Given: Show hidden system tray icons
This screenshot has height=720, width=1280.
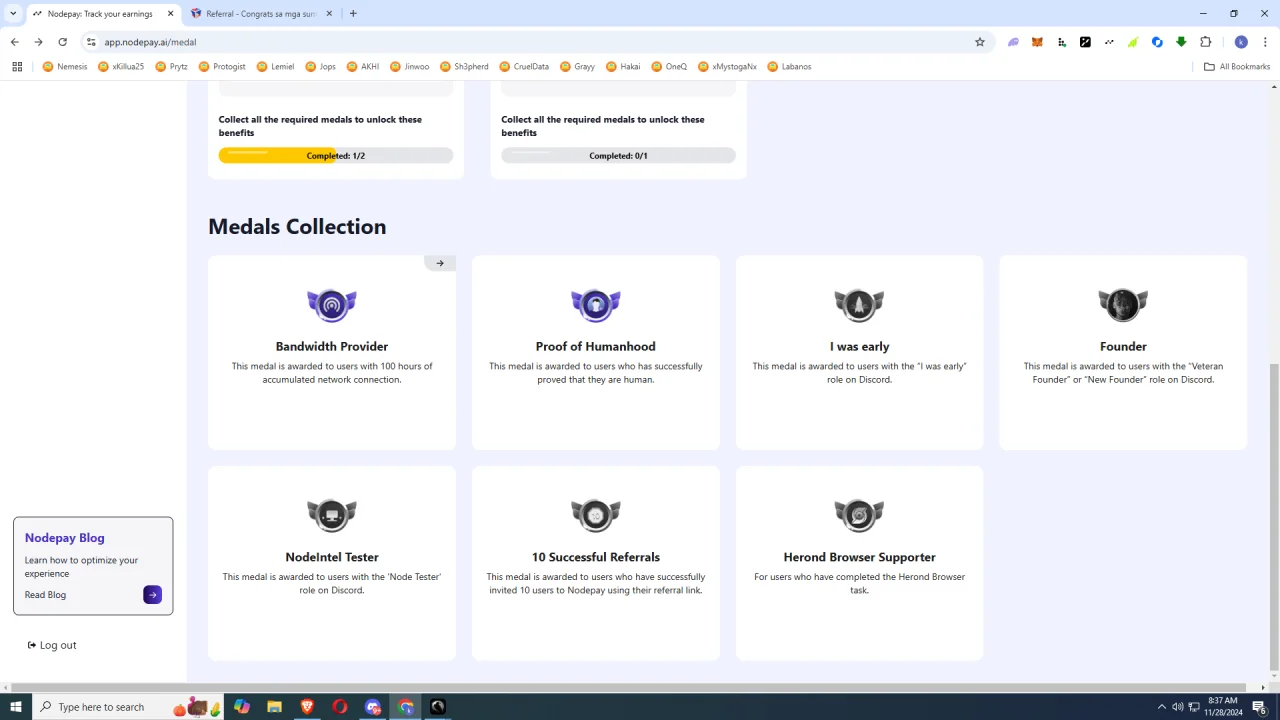Looking at the screenshot, I should 1161,707.
